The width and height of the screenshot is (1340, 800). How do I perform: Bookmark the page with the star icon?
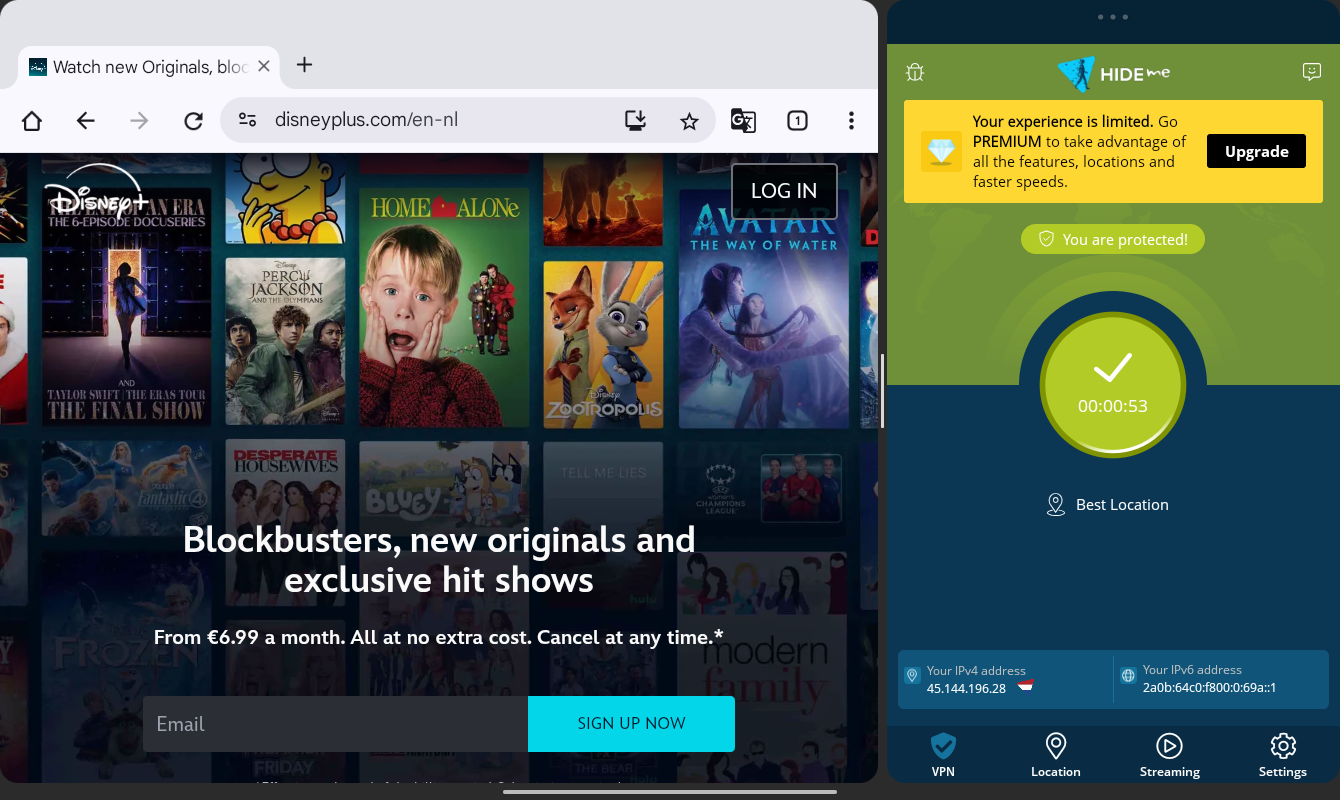[689, 121]
